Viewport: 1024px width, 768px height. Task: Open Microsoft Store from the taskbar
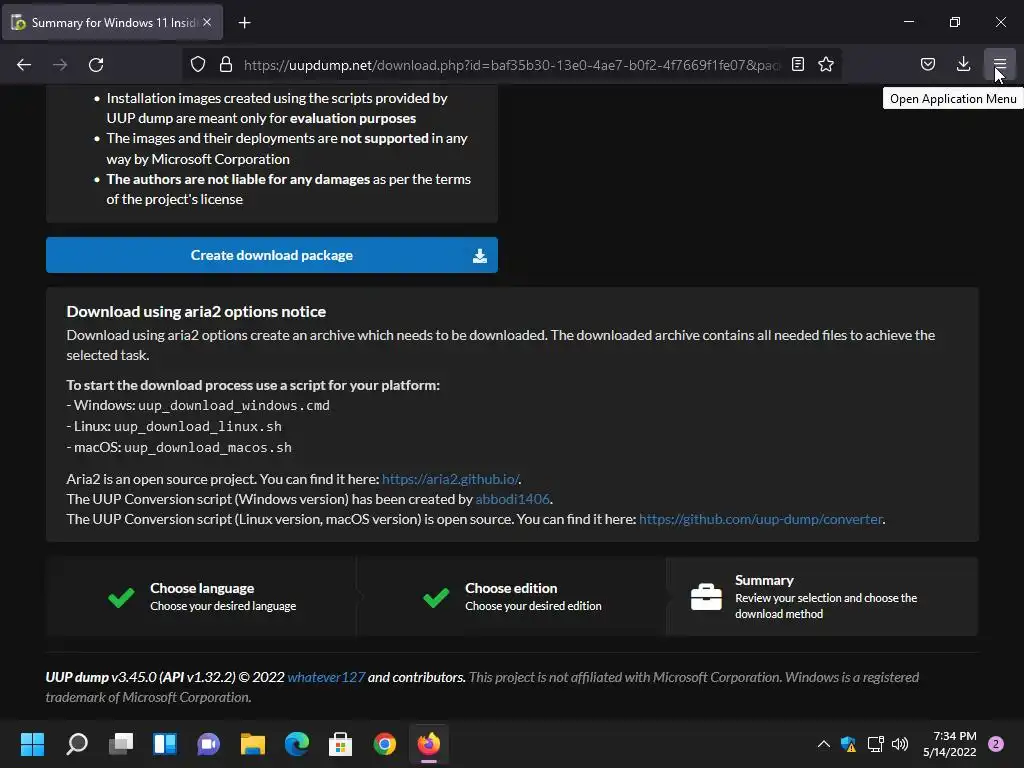click(340, 744)
